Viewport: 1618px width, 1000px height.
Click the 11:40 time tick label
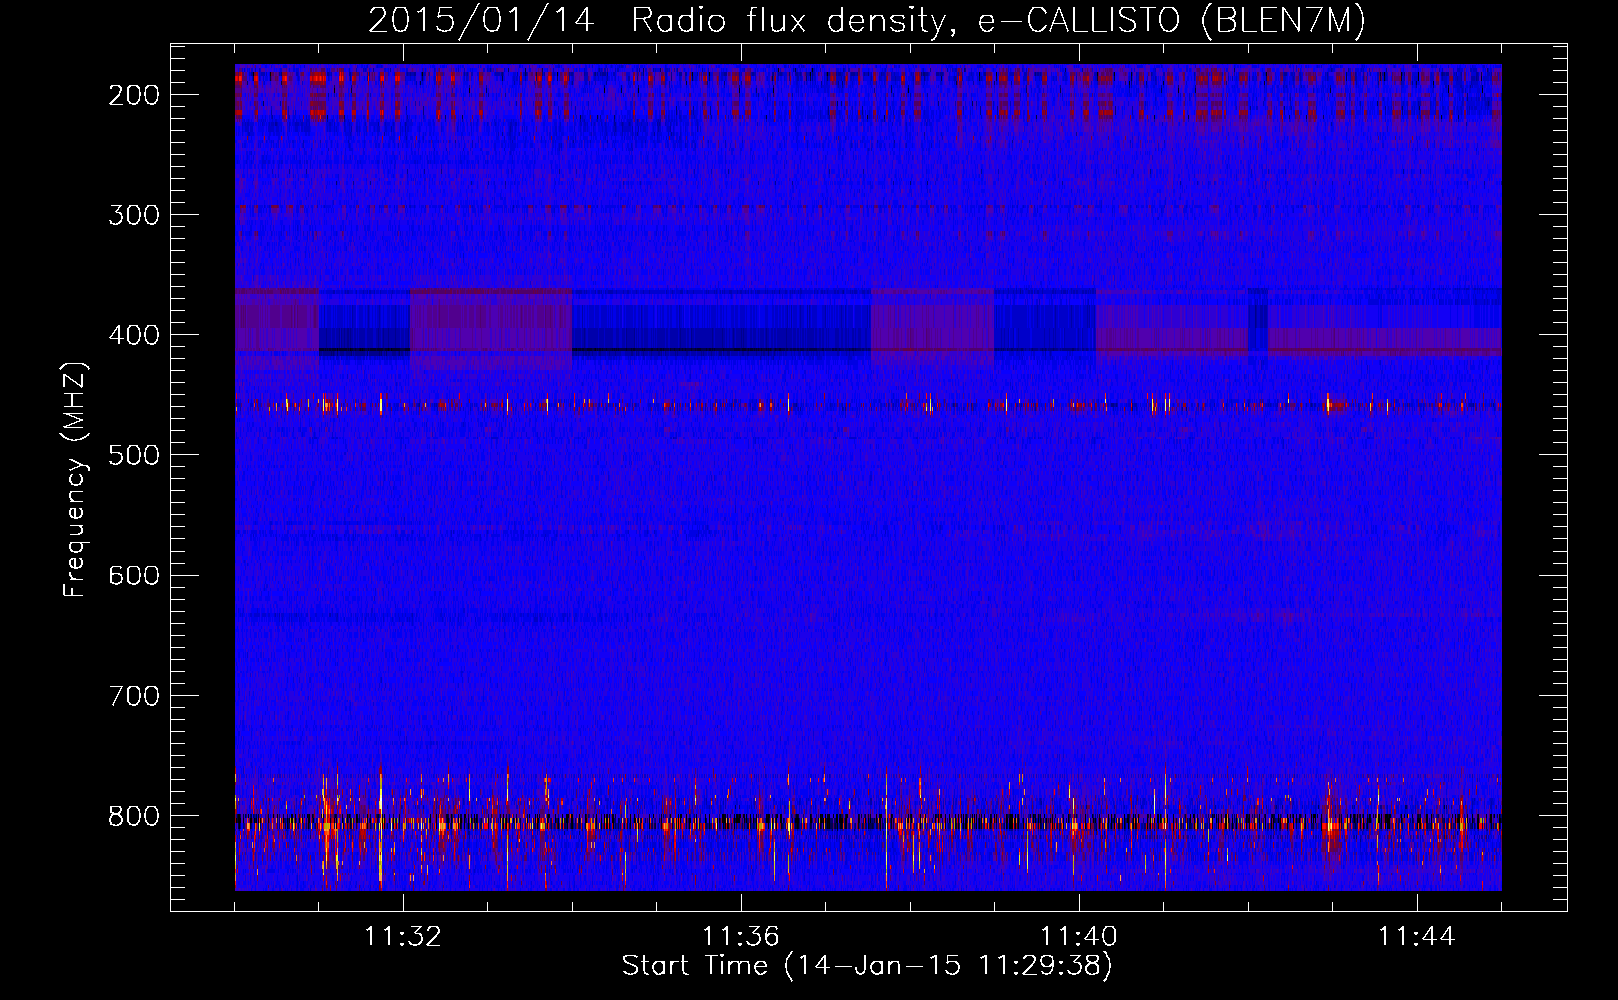[1079, 937]
